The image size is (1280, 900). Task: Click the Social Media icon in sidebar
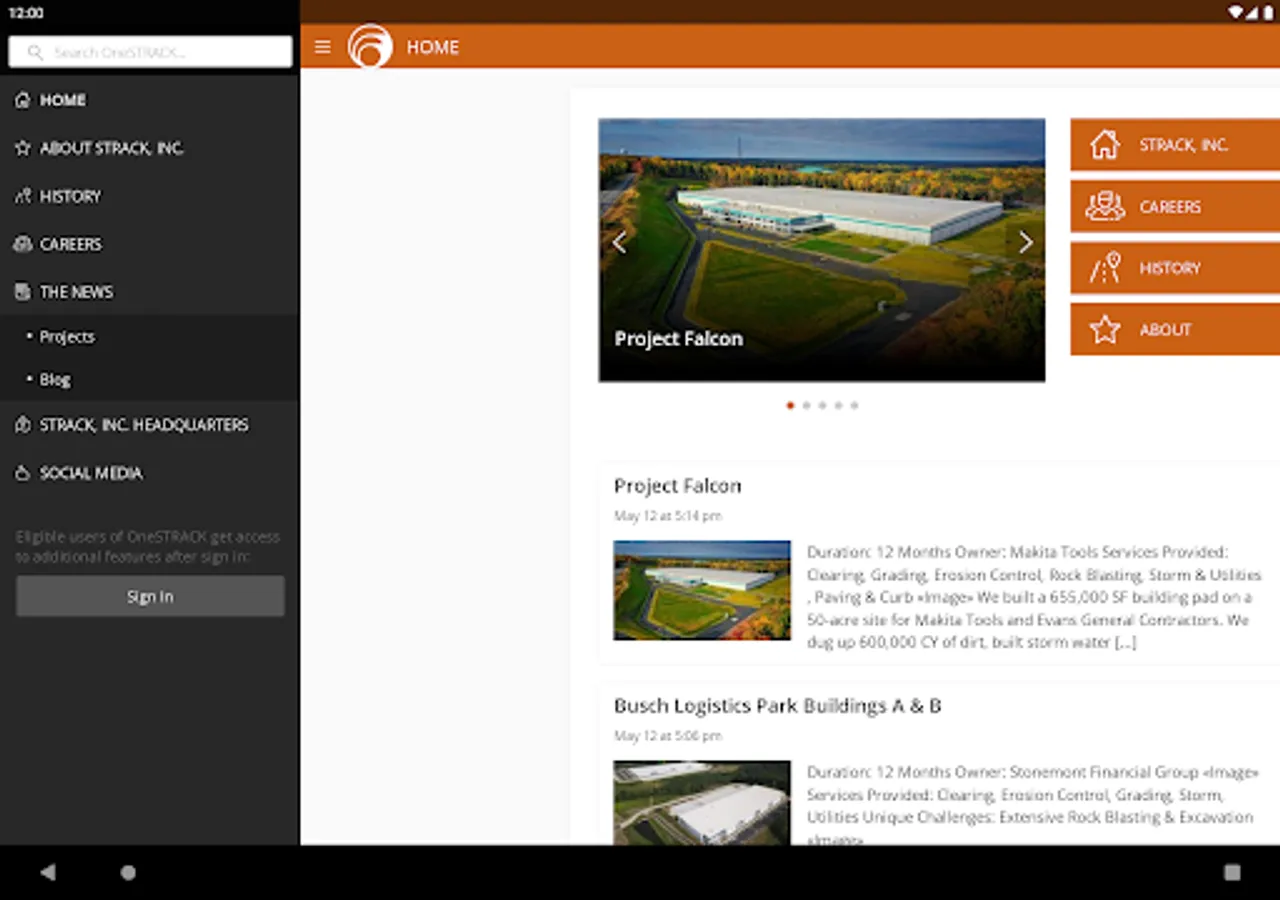pos(23,473)
